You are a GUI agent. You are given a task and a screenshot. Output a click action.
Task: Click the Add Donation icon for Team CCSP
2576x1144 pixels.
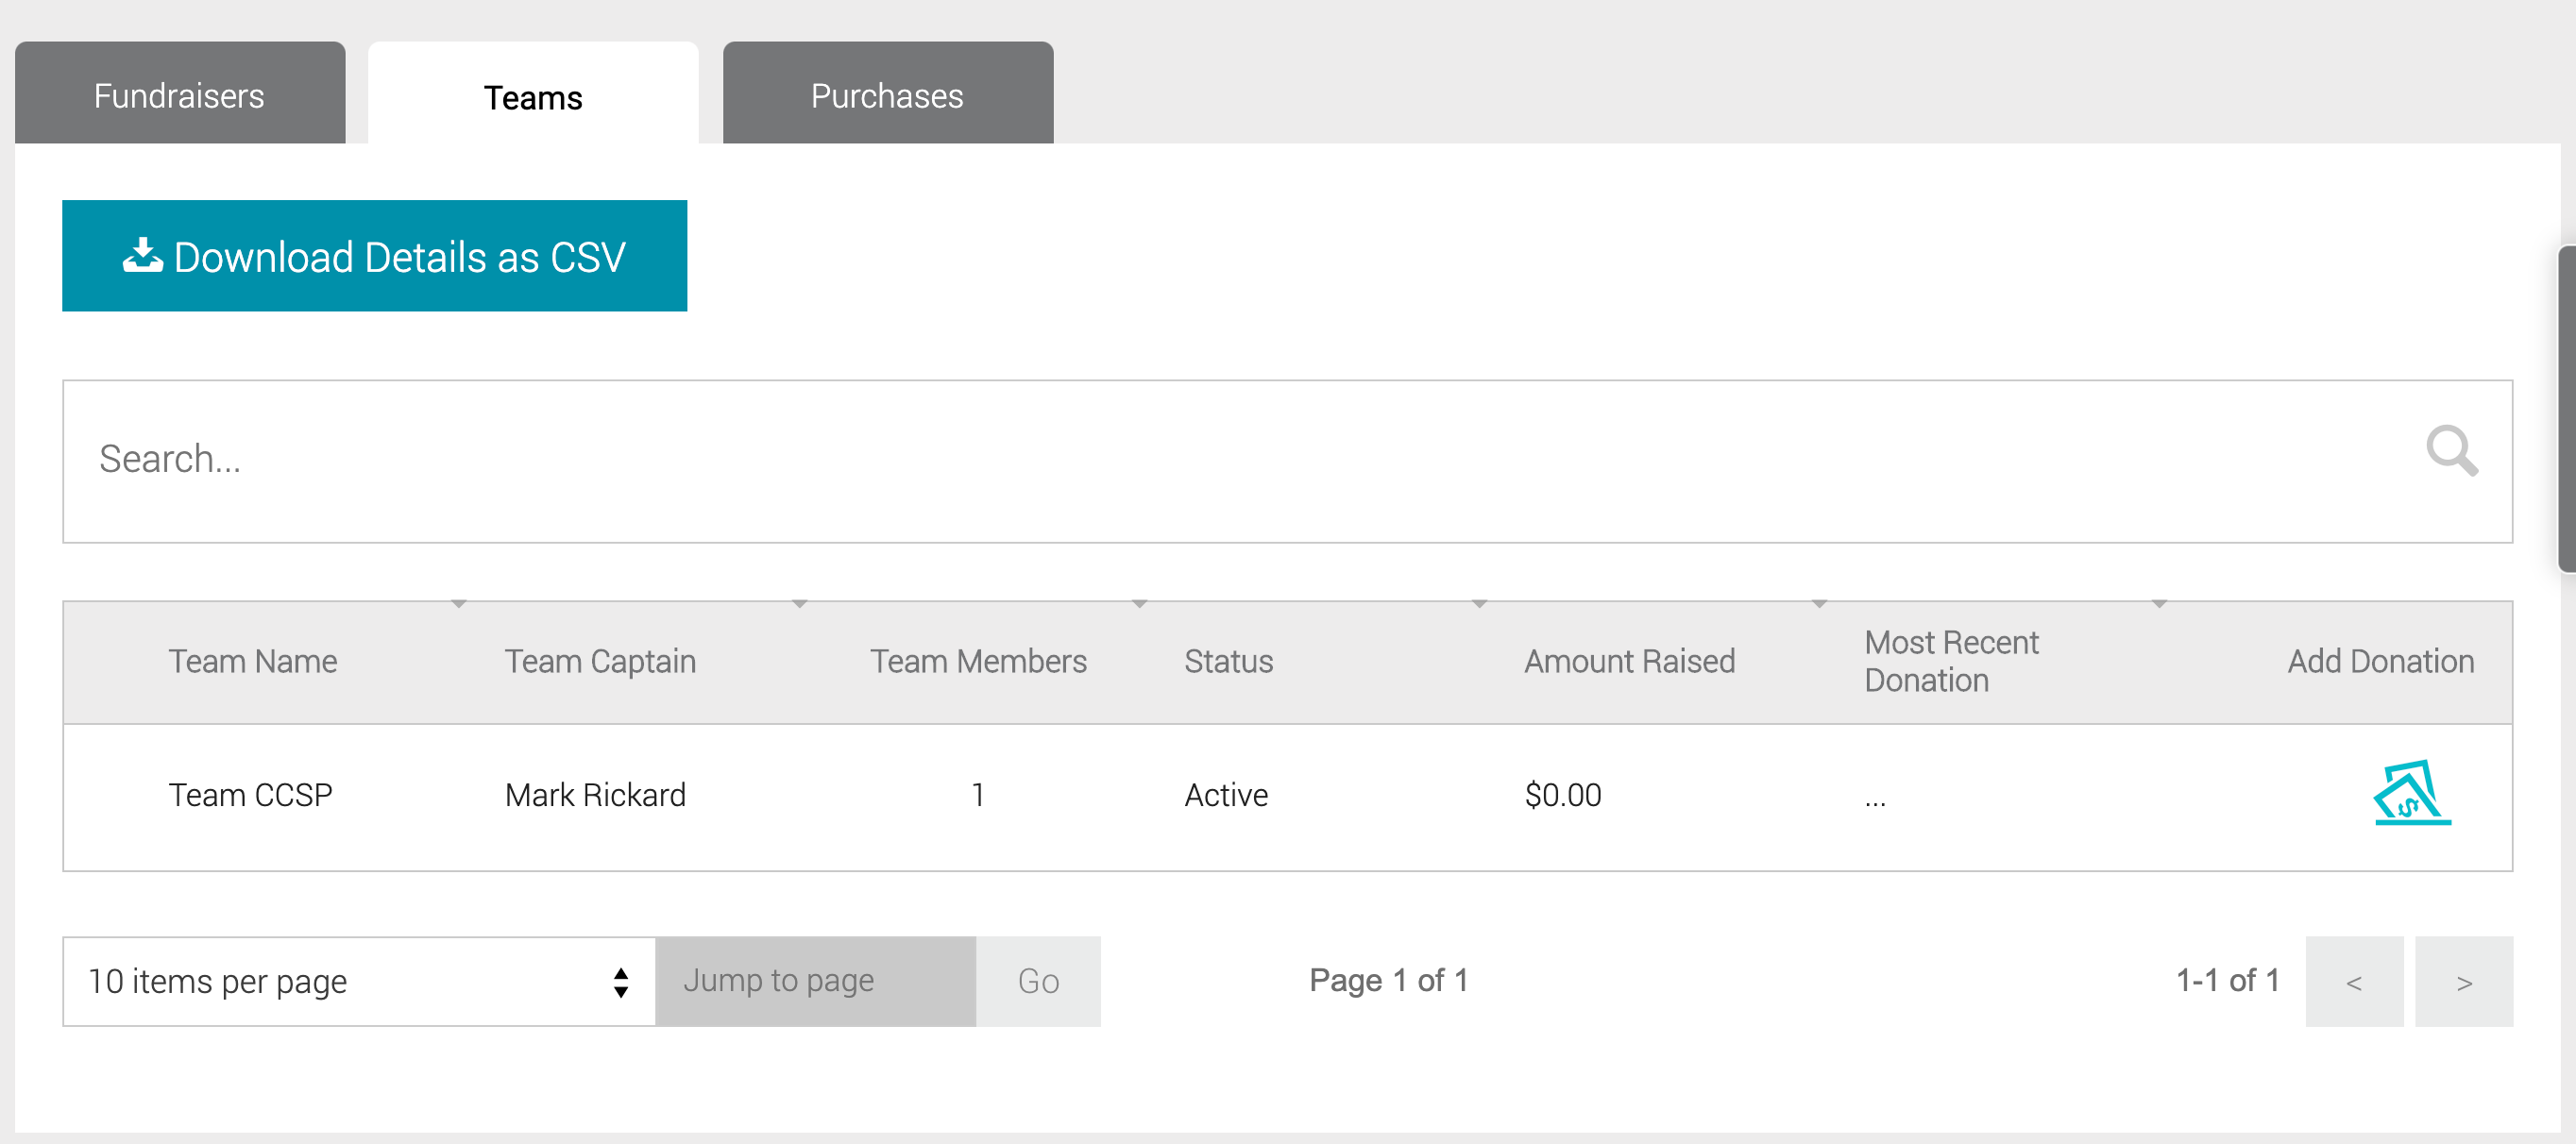click(2411, 793)
